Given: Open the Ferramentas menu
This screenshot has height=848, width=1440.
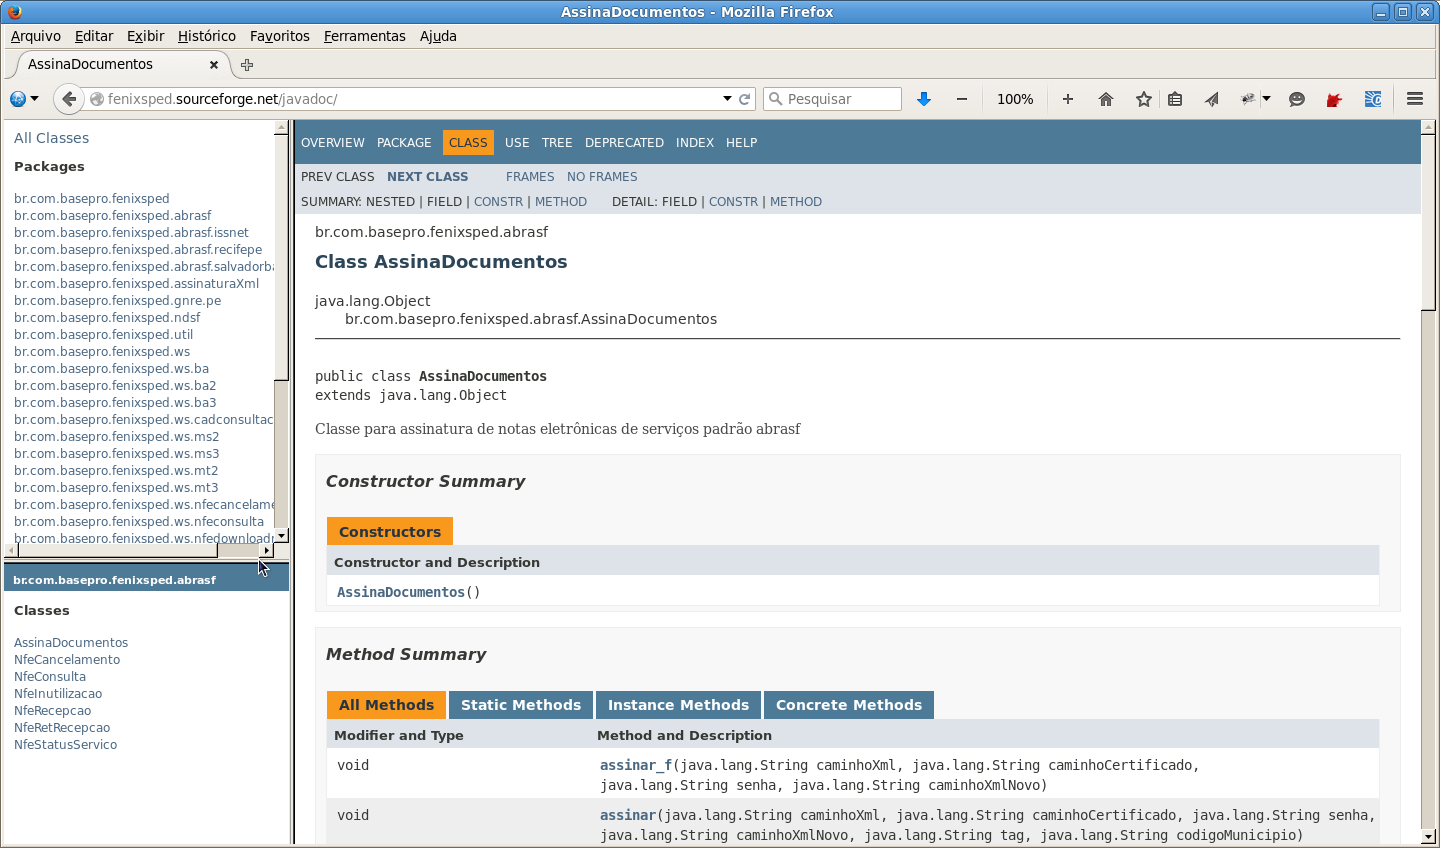Looking at the screenshot, I should 364,36.
